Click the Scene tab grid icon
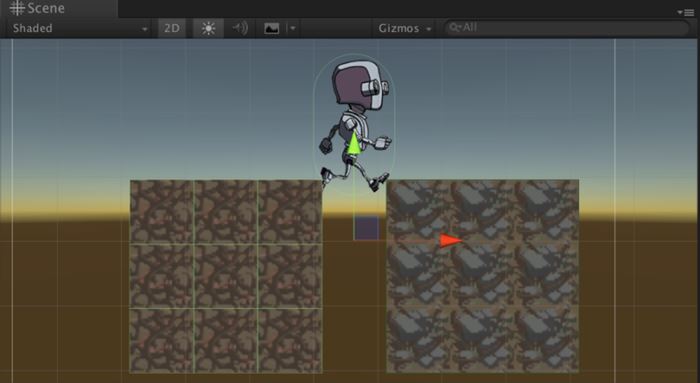This screenshot has width=700, height=383. (x=17, y=8)
